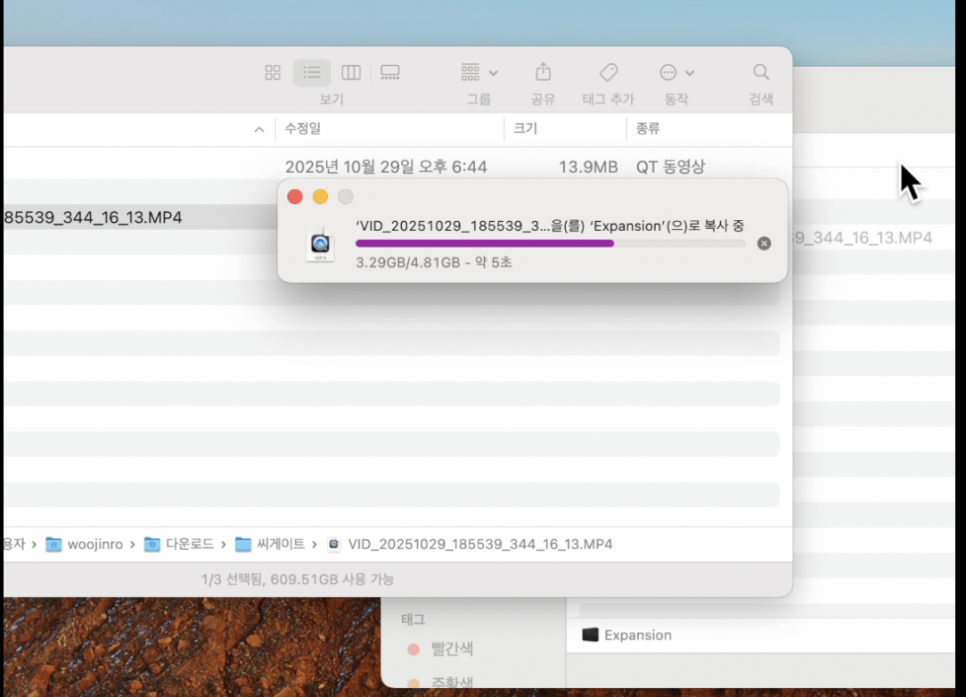This screenshot has width=966, height=697.
Task: Sort files by 종류 column
Action: pos(647,129)
